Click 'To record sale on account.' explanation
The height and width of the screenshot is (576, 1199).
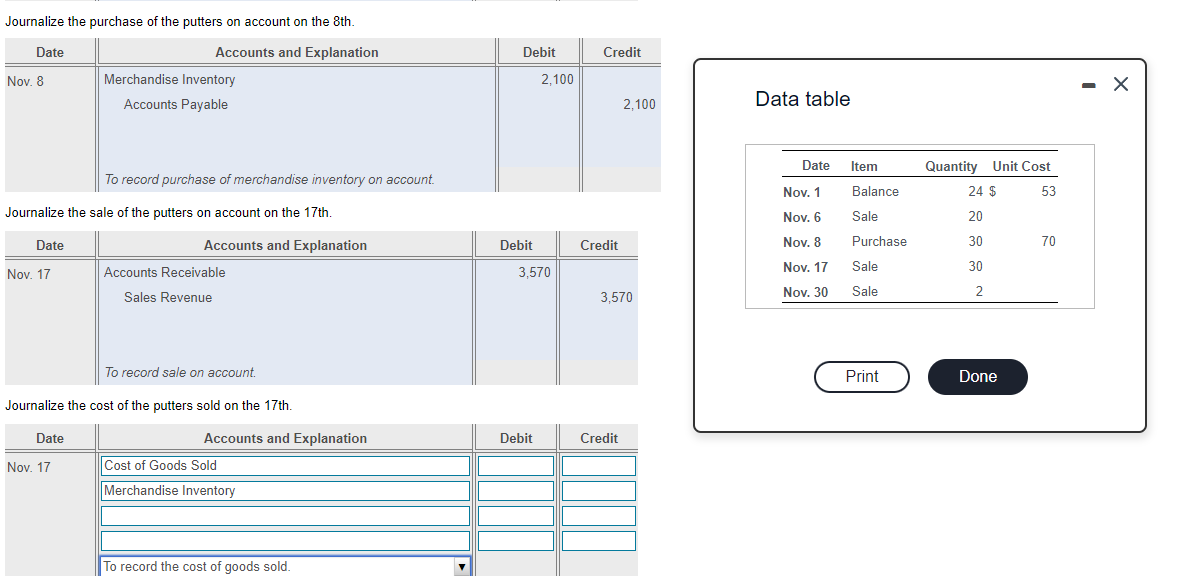(x=180, y=373)
